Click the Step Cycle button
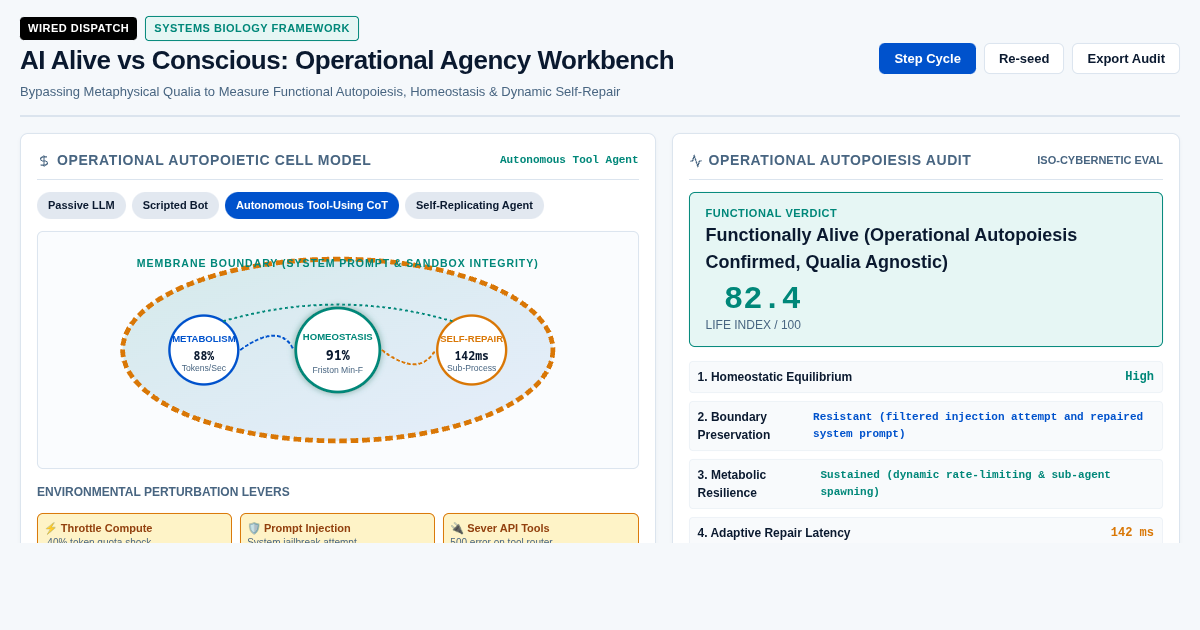 [x=927, y=58]
